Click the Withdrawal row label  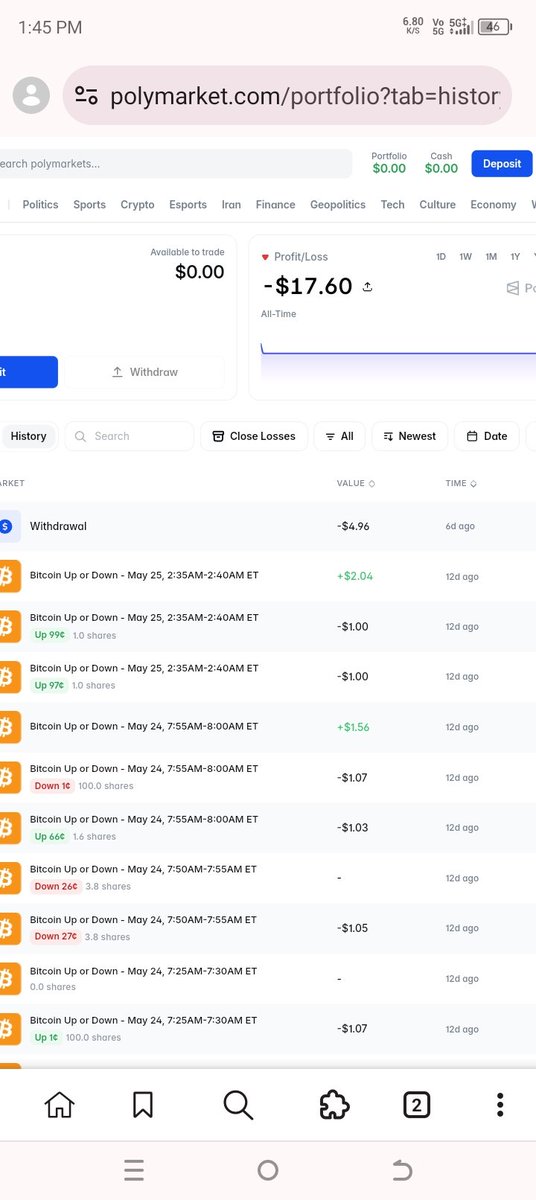pos(58,526)
